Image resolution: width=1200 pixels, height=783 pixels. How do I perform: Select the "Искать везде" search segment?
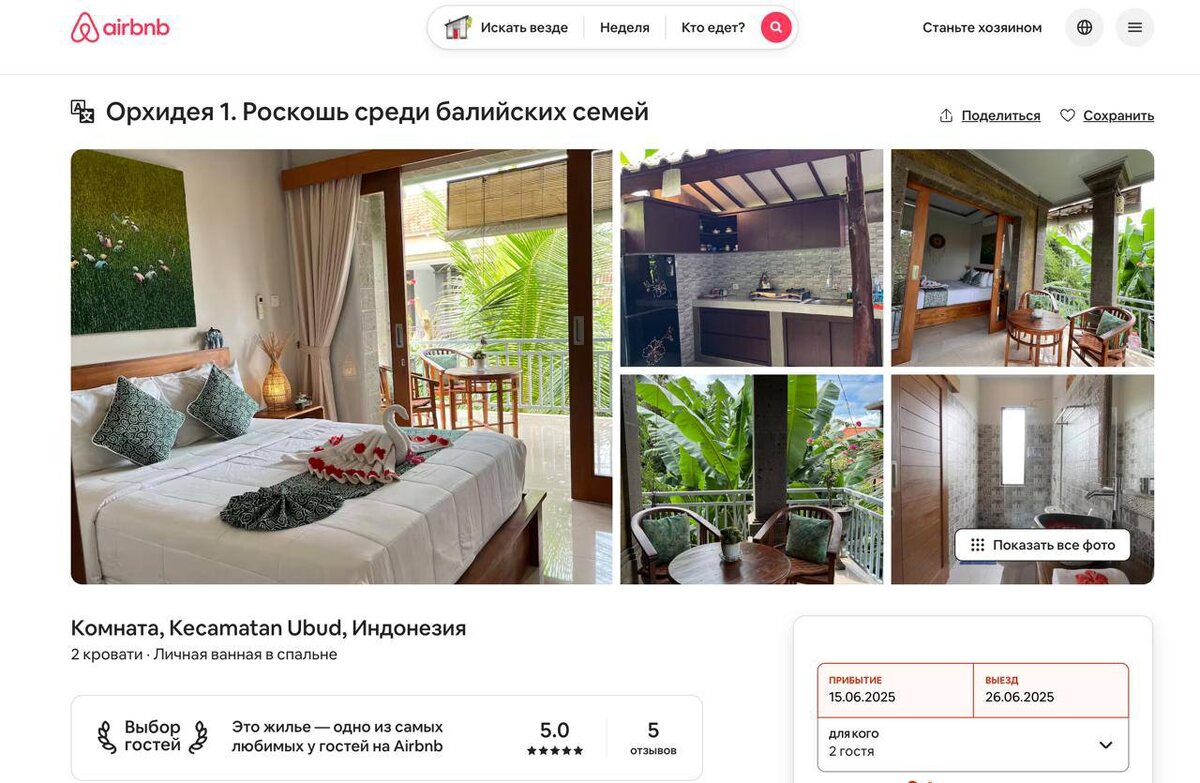[506, 27]
